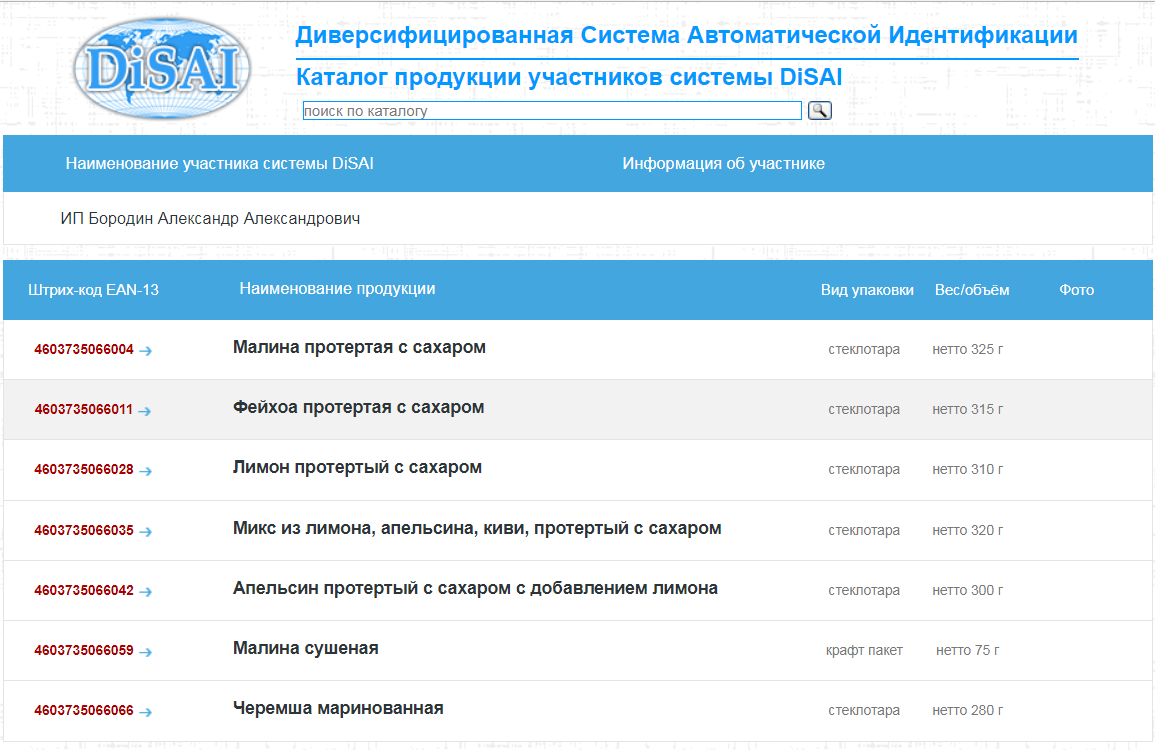Open barcode link 4603735066066
This screenshot has width=1155, height=750.
[84, 711]
